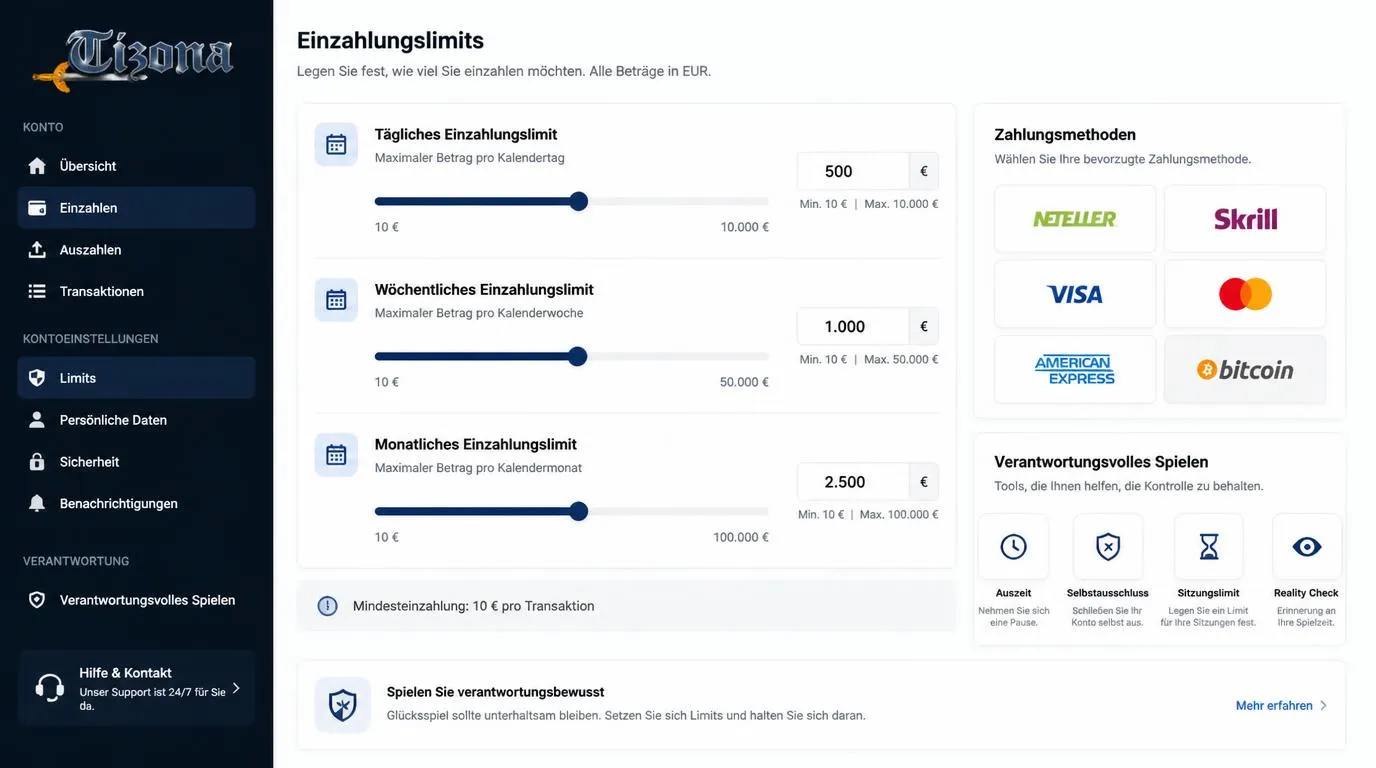This screenshot has height=768, width=1376.
Task: Click the wallet icon beside Einzahlen
Action: (x=37, y=208)
